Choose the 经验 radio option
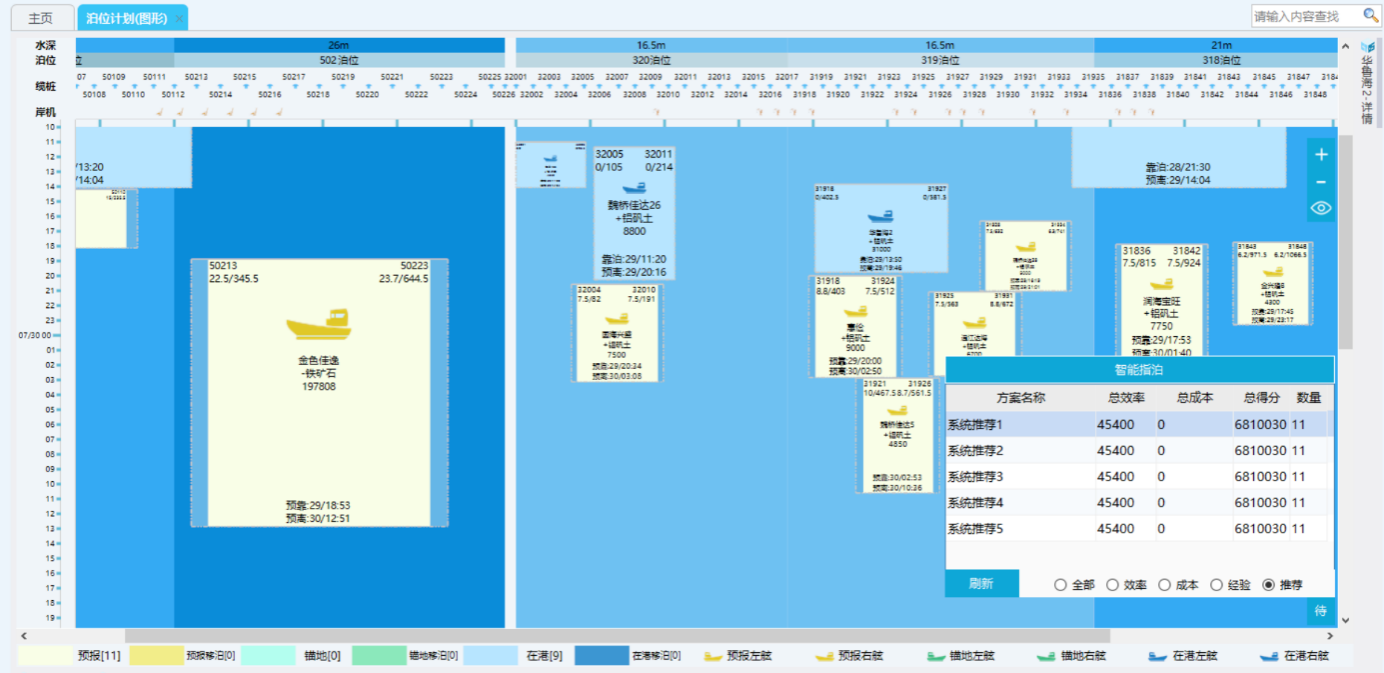Viewport: 1384px width, 673px height. point(1216,585)
